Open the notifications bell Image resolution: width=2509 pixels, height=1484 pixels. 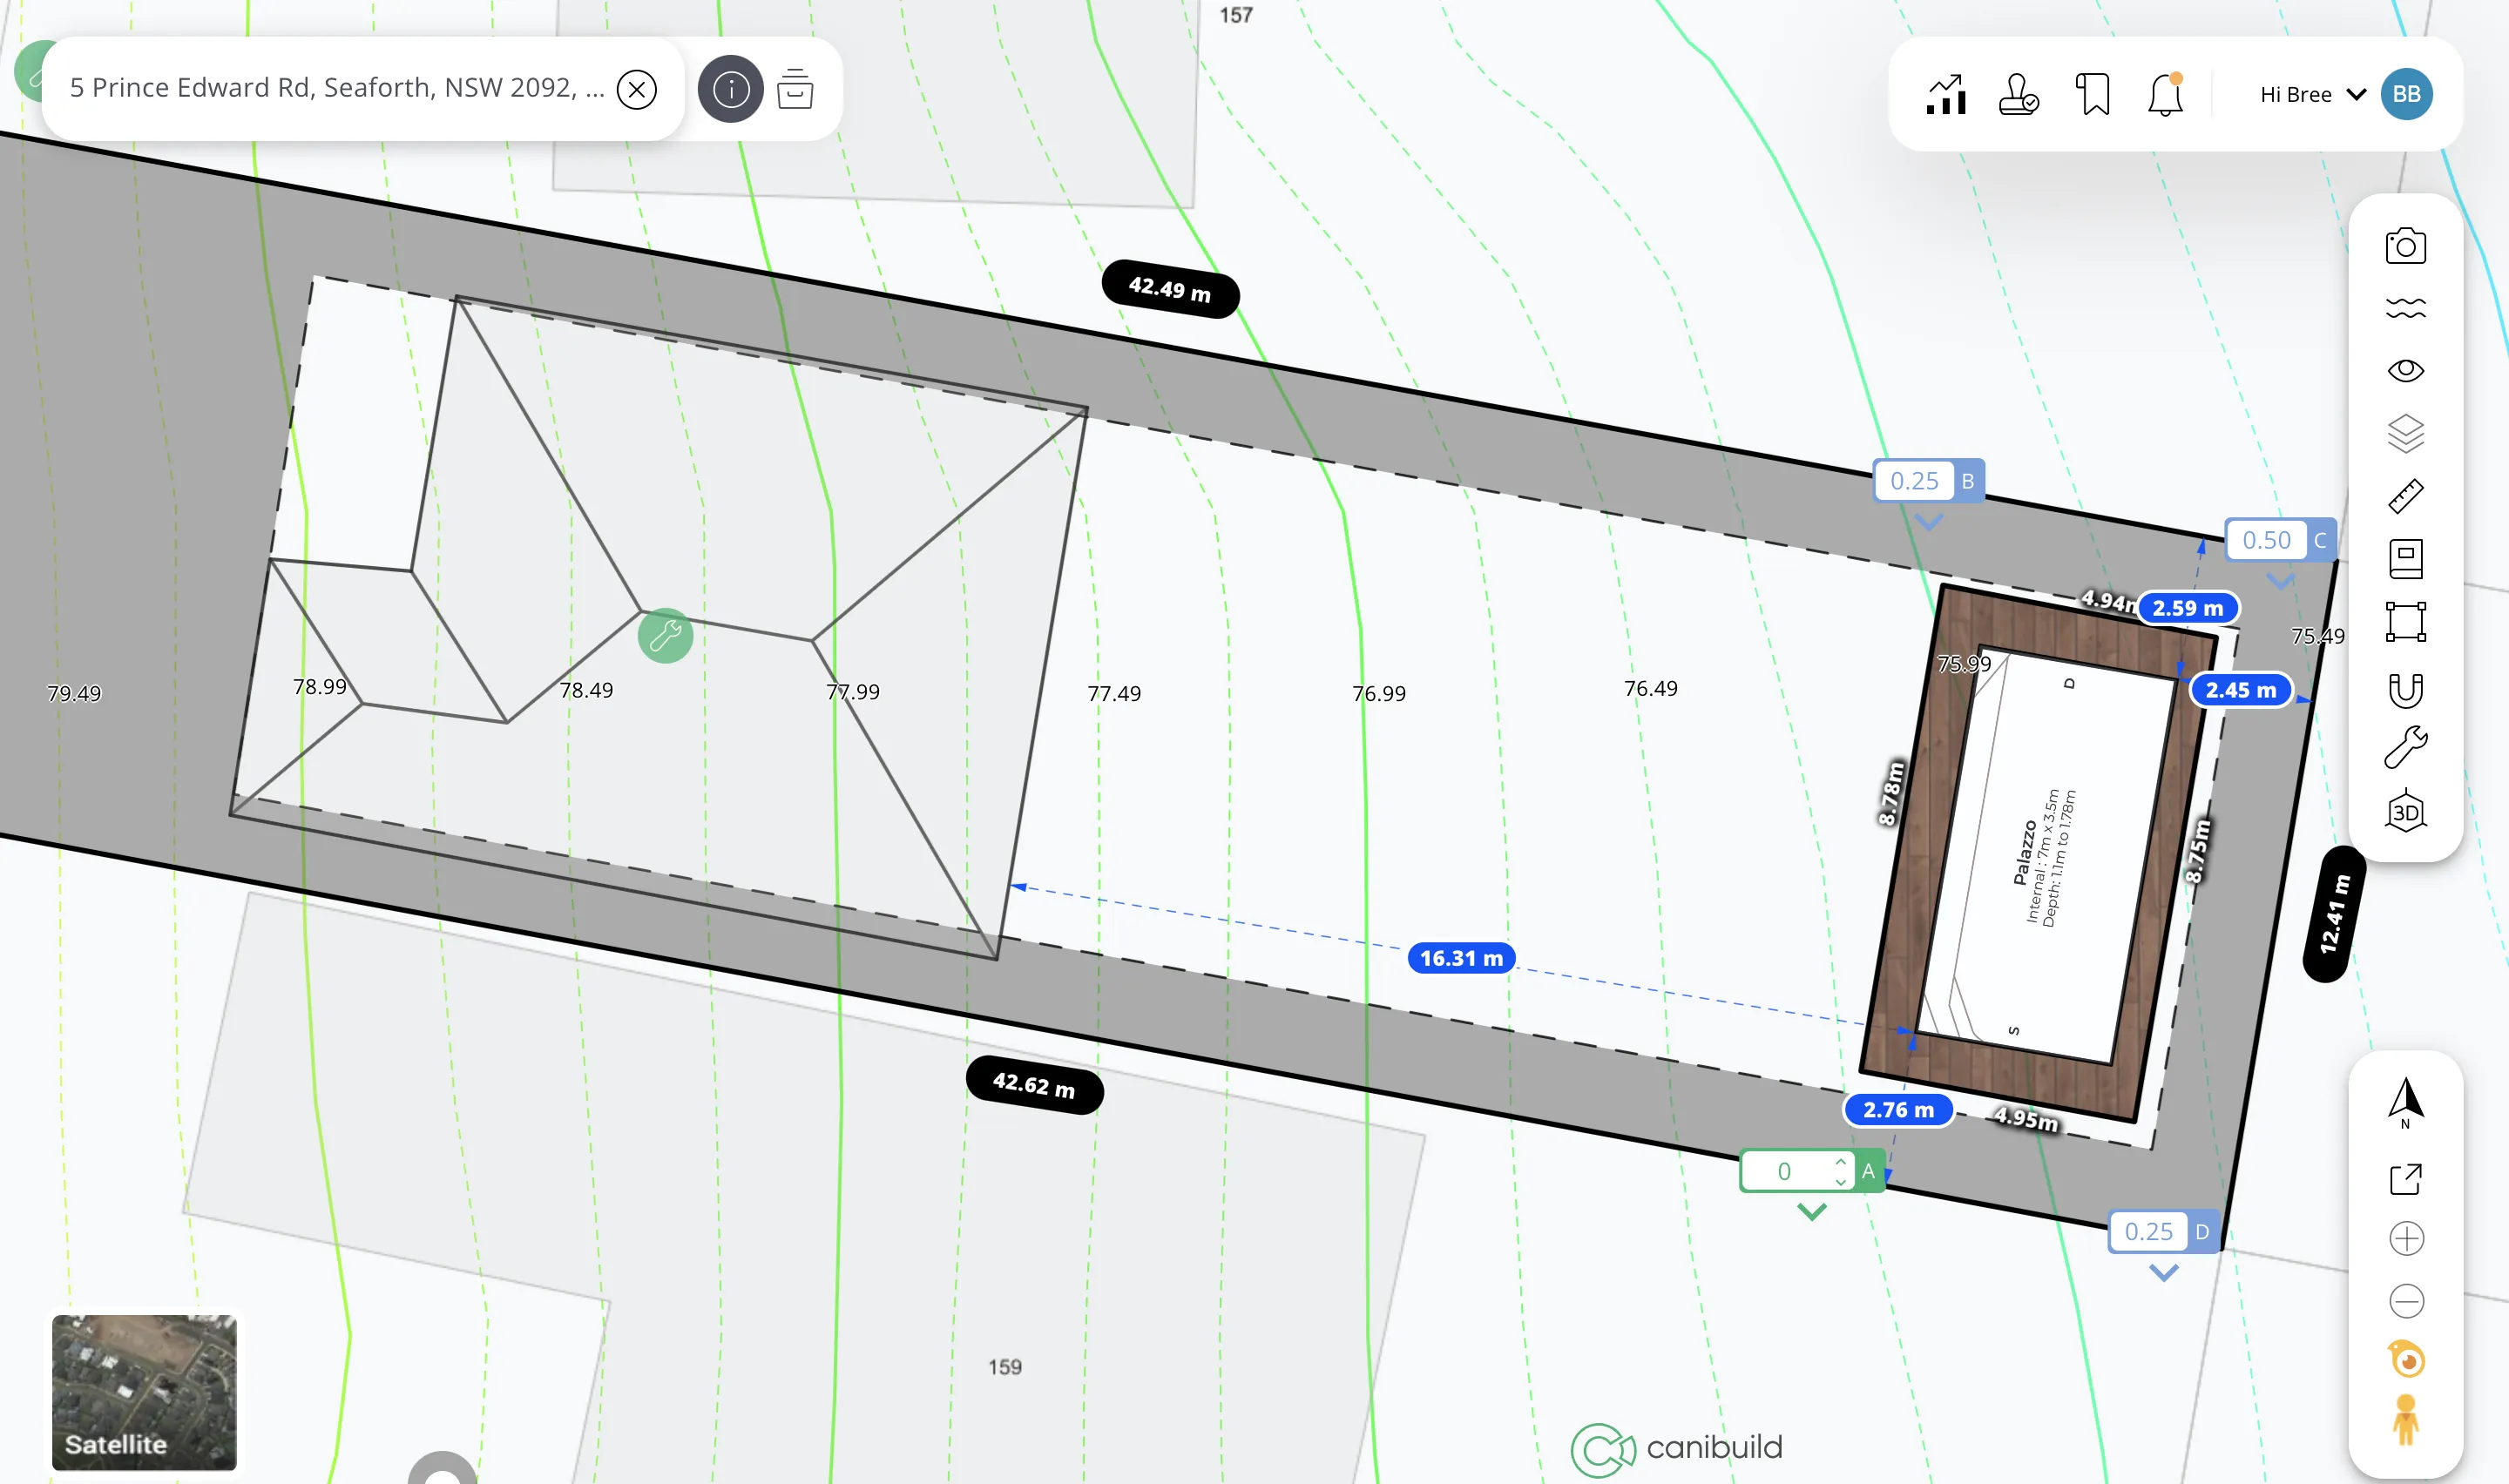pos(2165,95)
